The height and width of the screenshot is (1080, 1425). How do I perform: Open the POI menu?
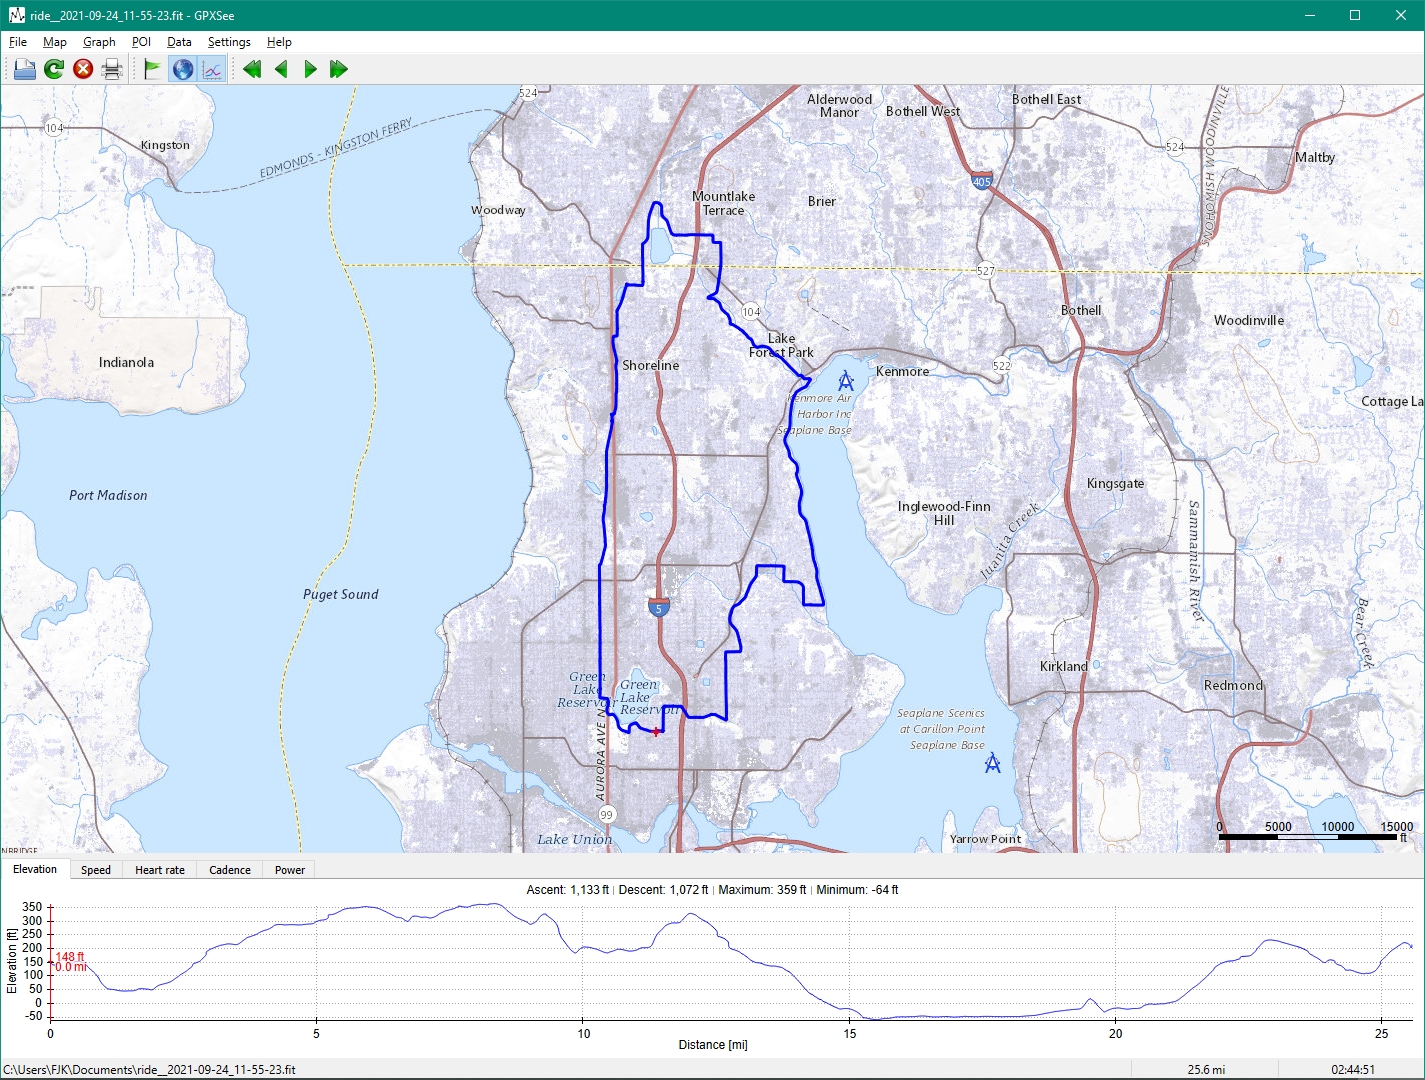[x=141, y=42]
